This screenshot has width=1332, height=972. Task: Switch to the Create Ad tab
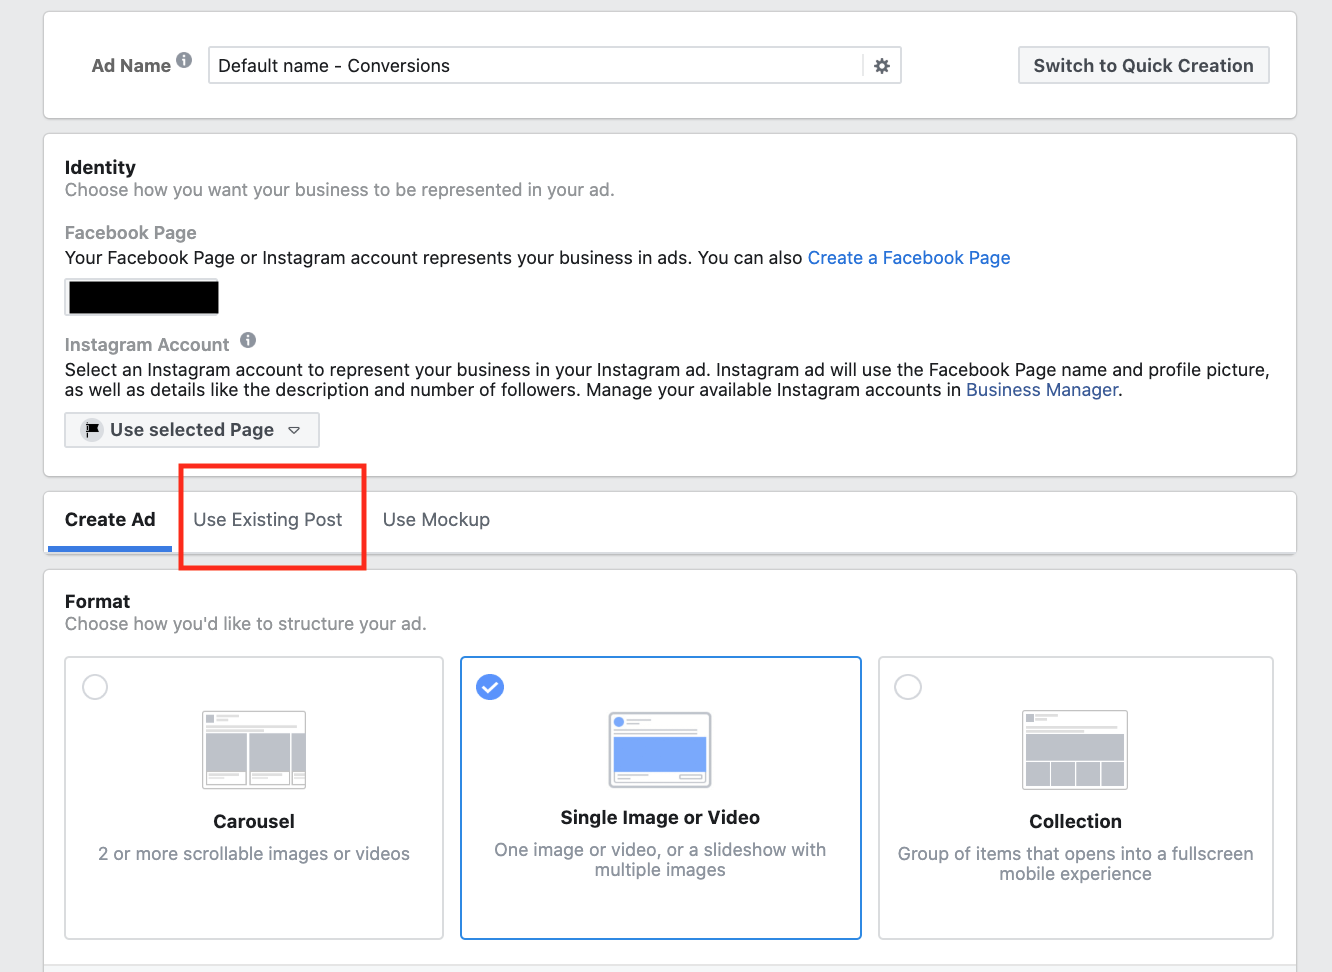[110, 520]
